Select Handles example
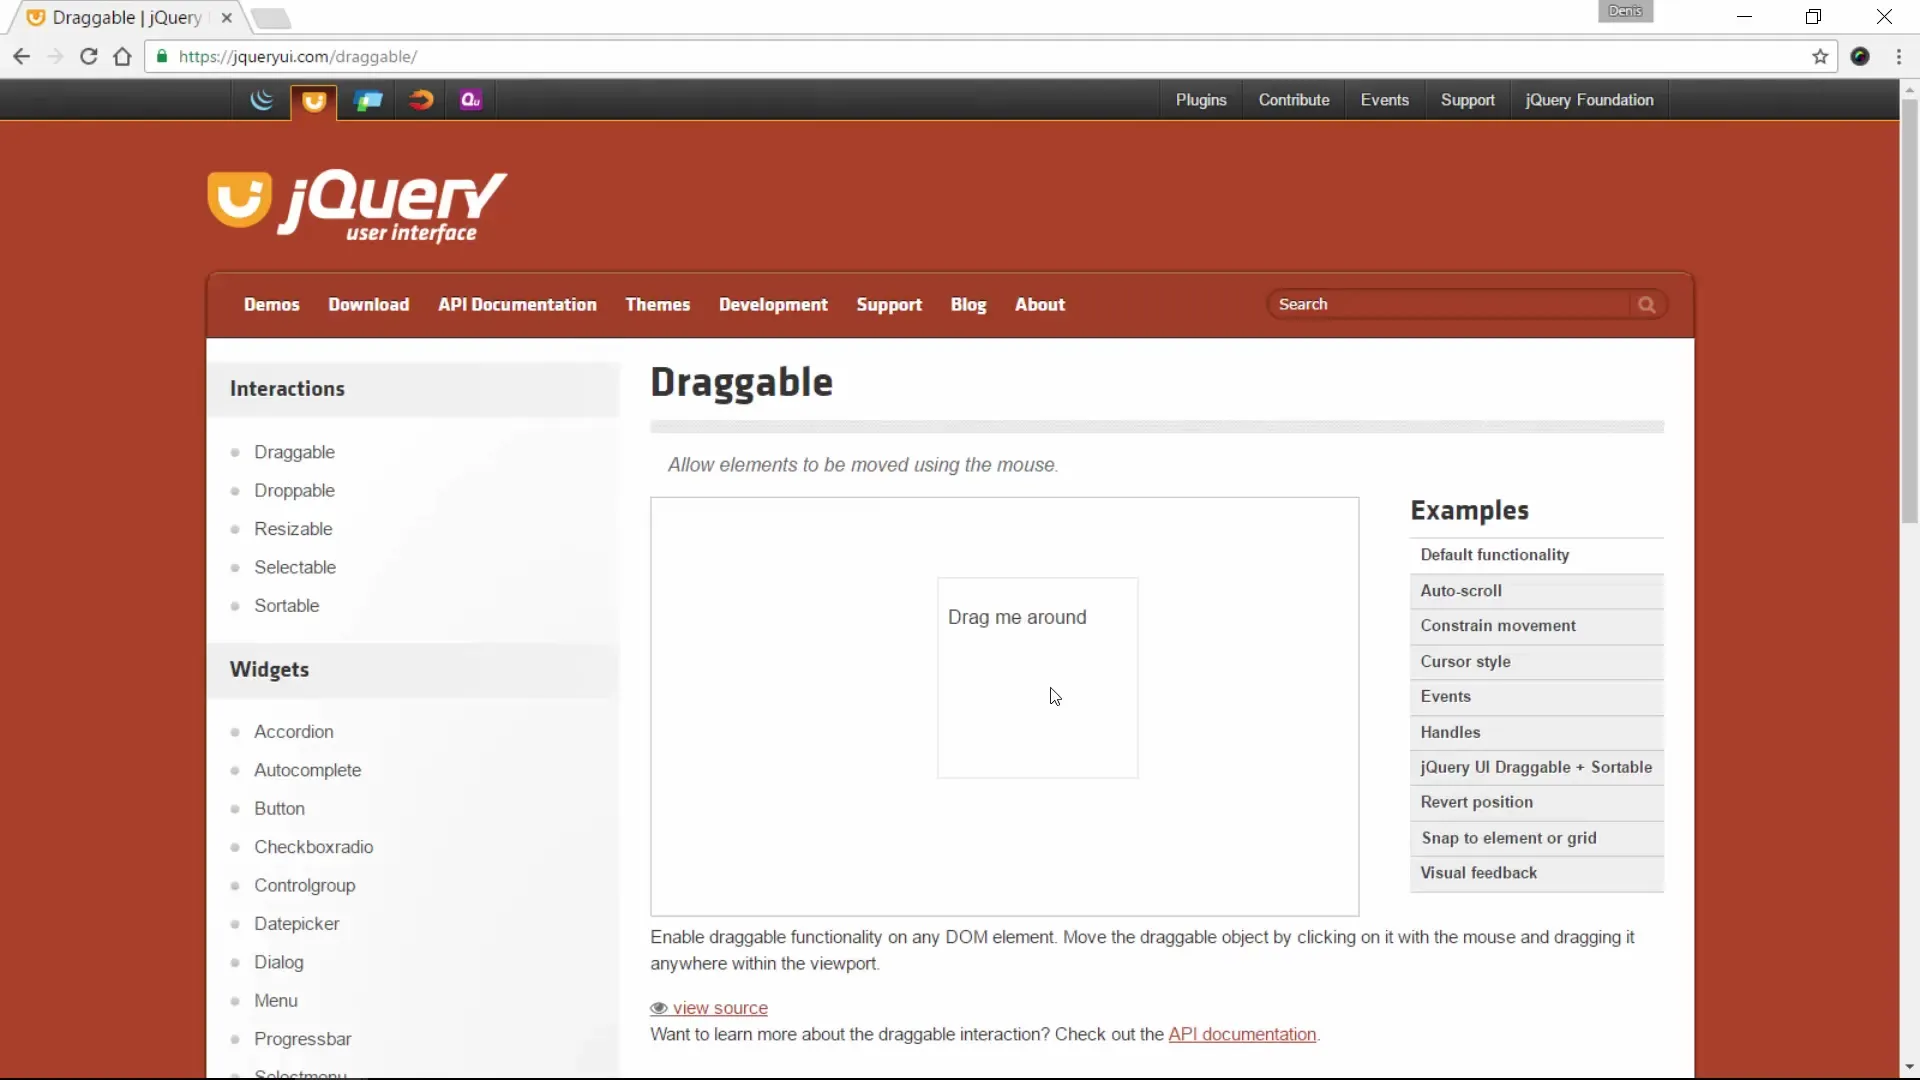Screen dimensions: 1920x1080 coord(1536,733)
